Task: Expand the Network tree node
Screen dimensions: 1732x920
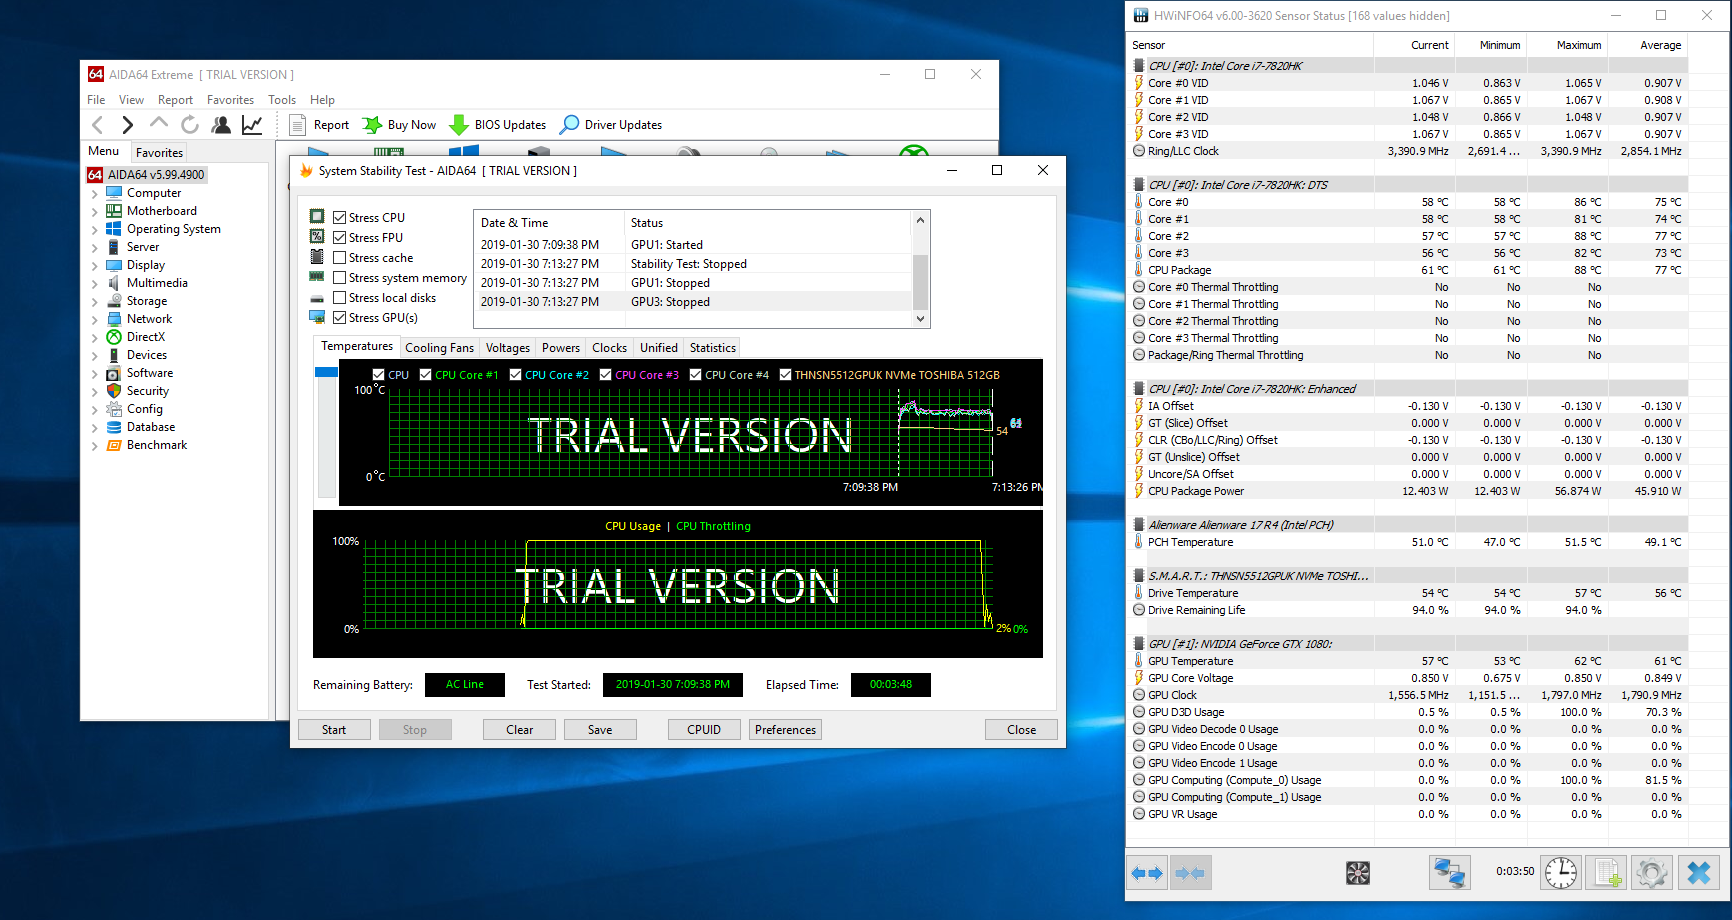Action: pyautogui.click(x=95, y=320)
